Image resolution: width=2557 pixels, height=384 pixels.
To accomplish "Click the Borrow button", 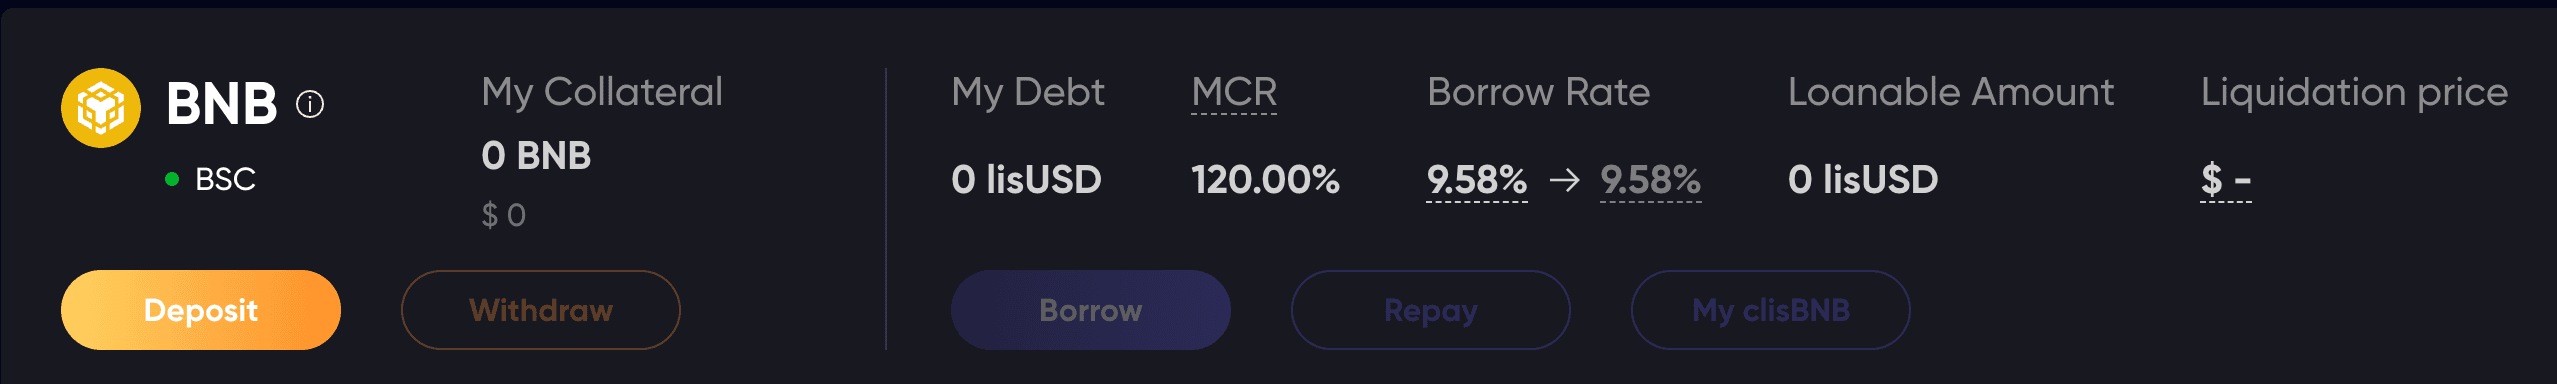I will pyautogui.click(x=1091, y=310).
